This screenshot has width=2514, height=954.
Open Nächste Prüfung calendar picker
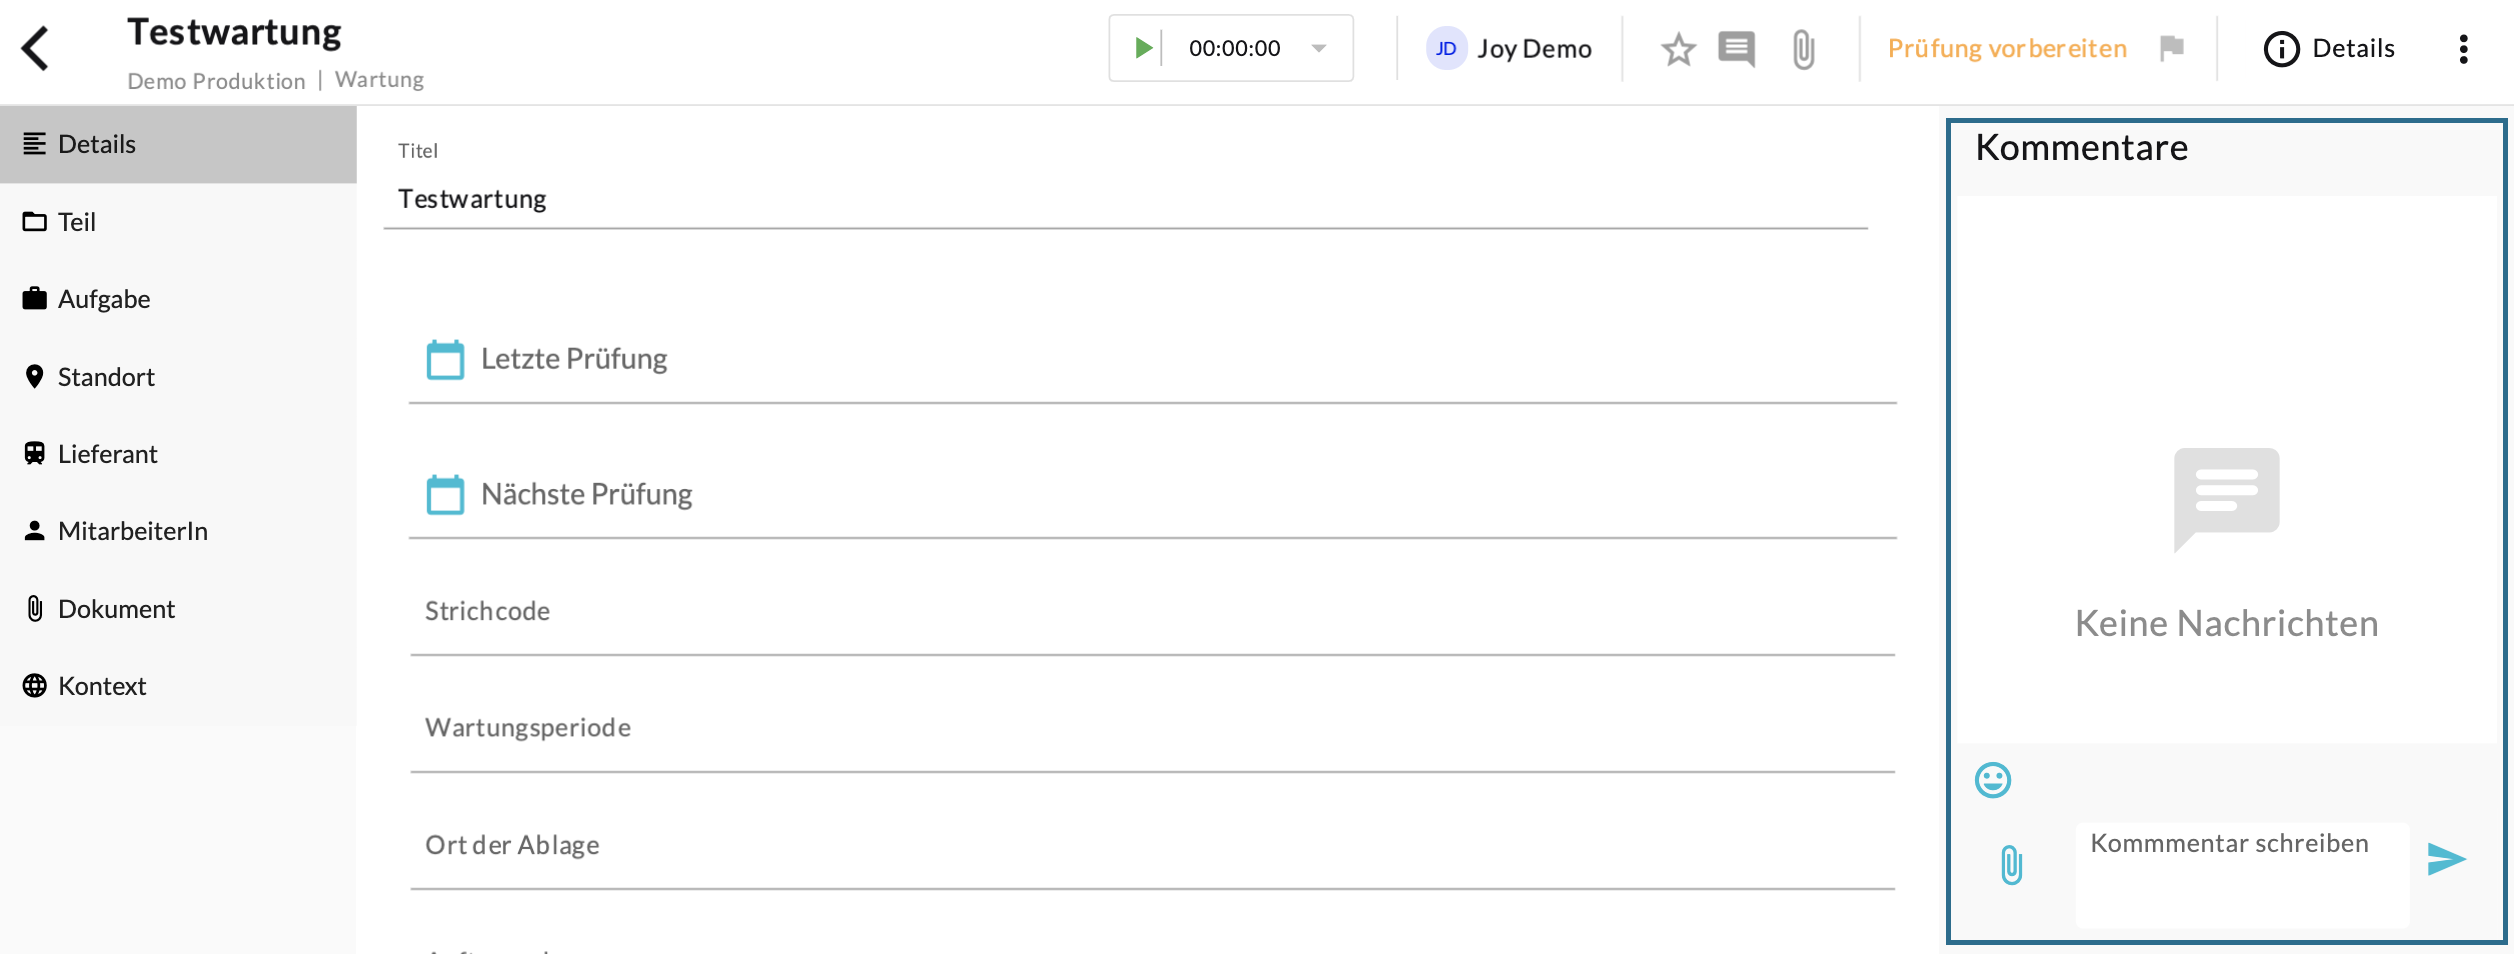tap(445, 494)
